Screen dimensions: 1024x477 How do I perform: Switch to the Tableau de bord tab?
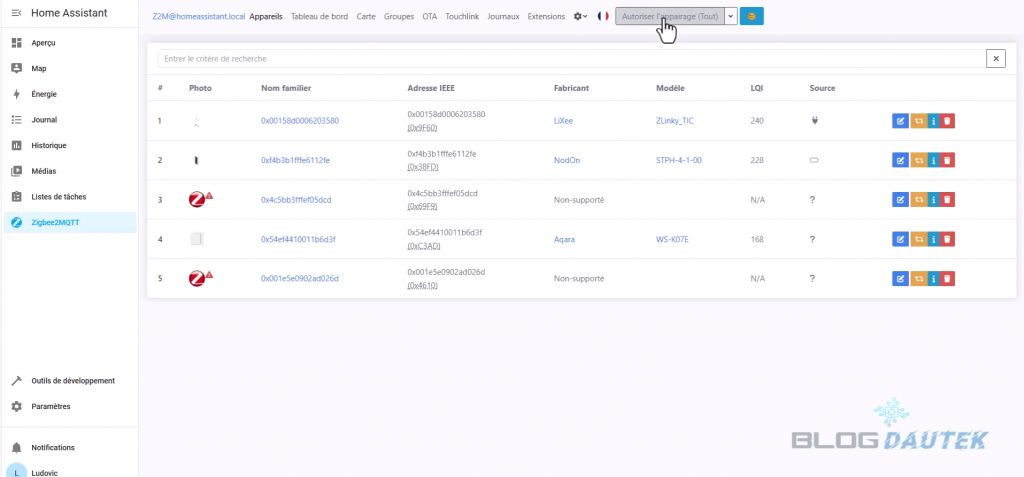(x=319, y=17)
